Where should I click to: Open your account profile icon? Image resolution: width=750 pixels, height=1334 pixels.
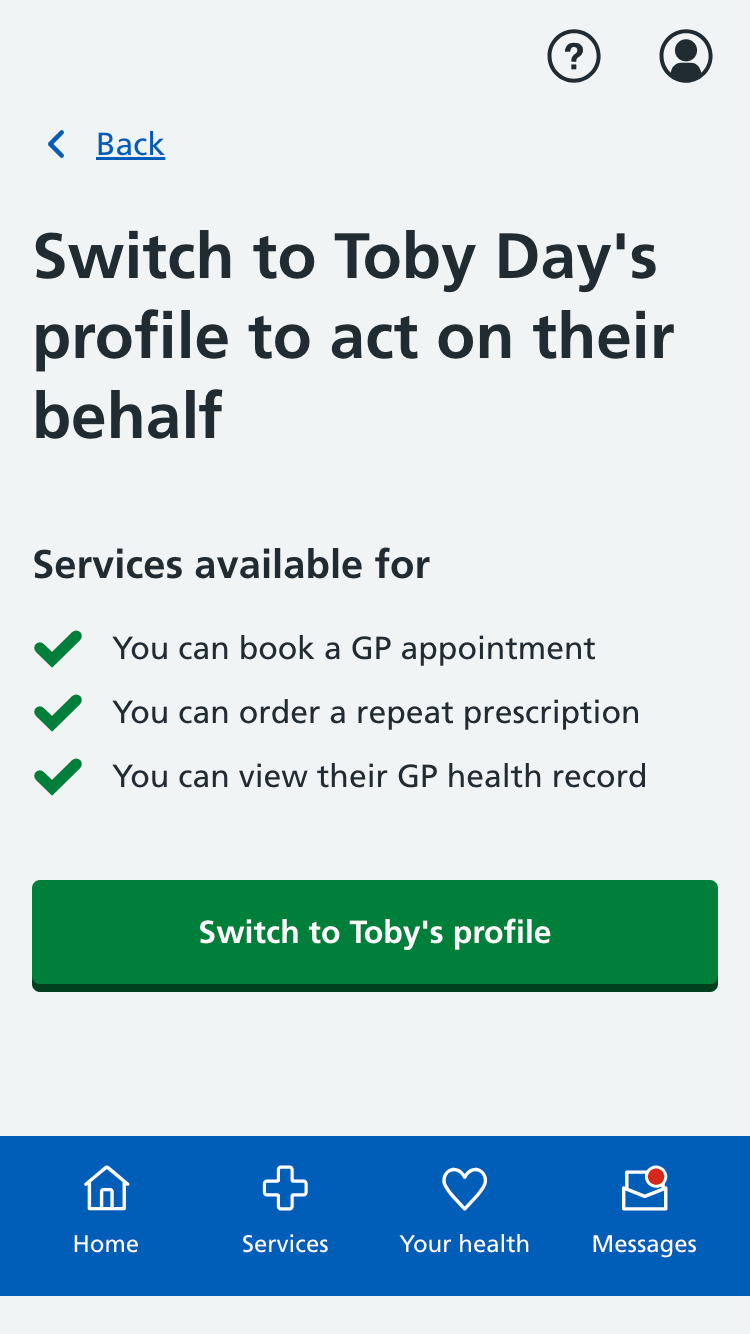pos(686,57)
